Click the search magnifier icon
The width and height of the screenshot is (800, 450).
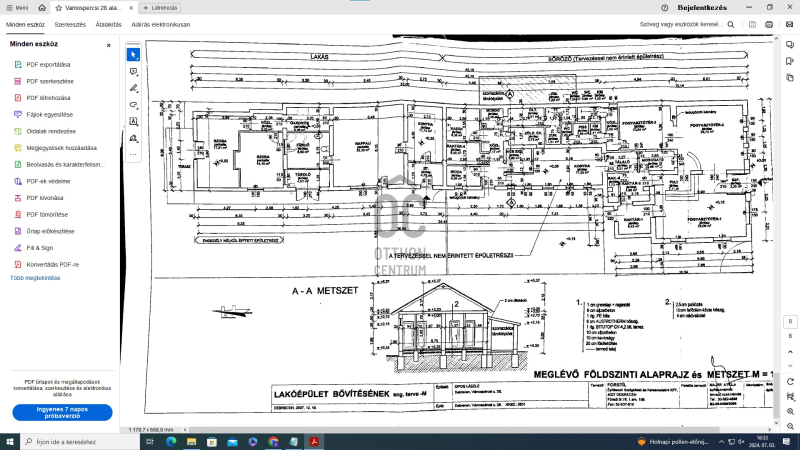coord(729,24)
